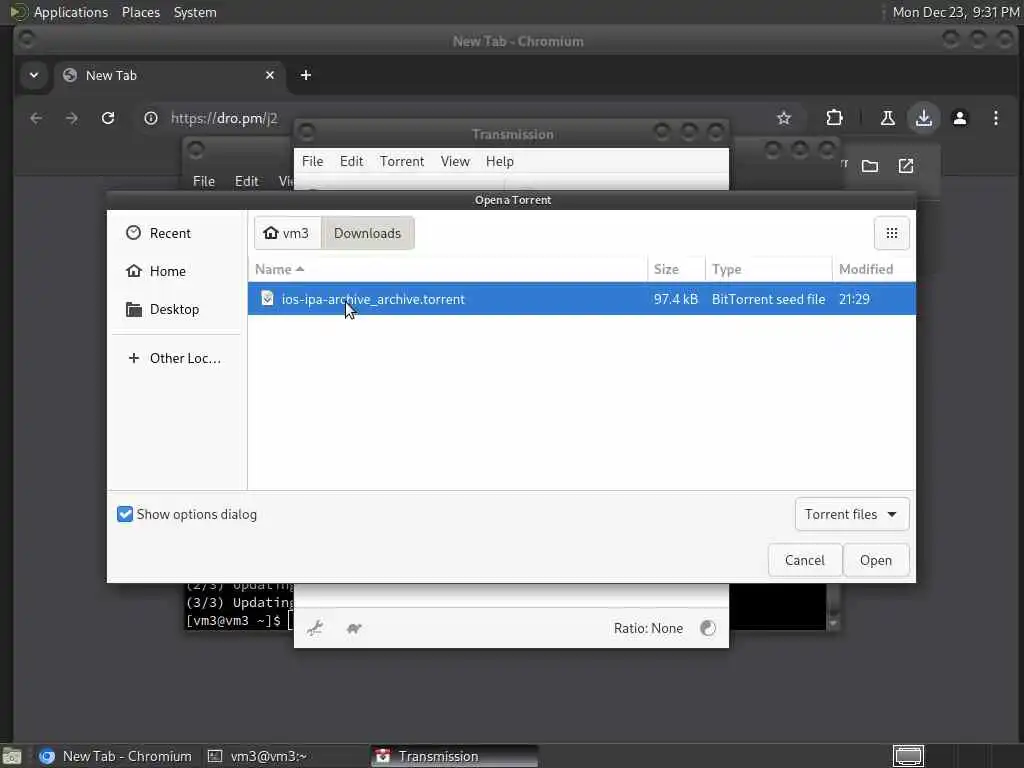Viewport: 1024px width, 768px height.
Task: Open Places menu in top panel
Action: (140, 12)
